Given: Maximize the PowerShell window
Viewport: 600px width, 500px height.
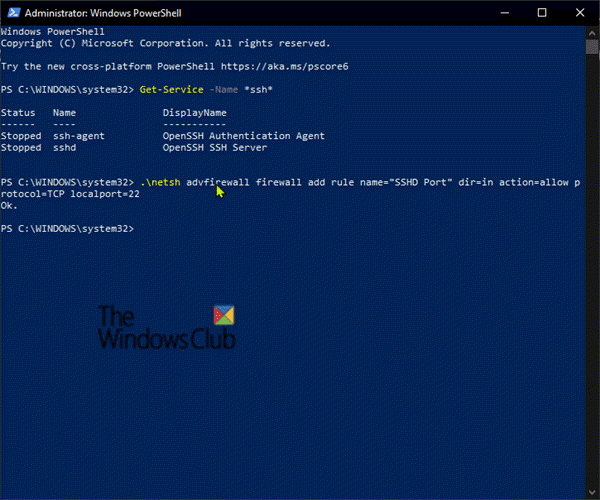Looking at the screenshot, I should coord(542,13).
